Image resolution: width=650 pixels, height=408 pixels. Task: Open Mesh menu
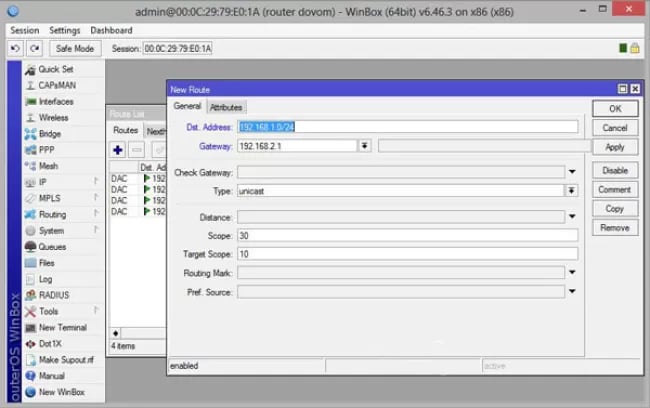coord(49,166)
